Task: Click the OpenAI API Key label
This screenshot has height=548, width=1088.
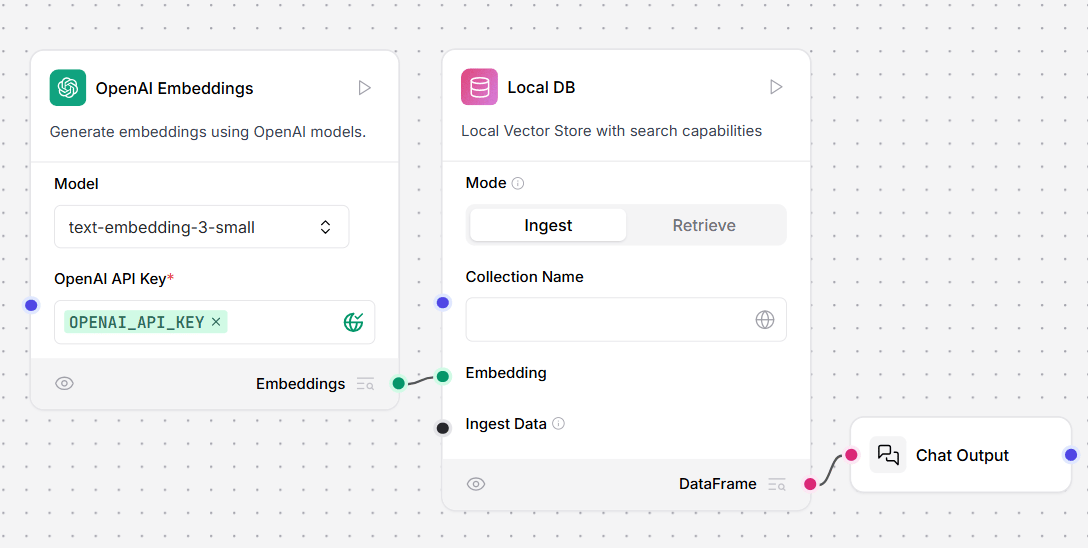Action: pos(110,279)
